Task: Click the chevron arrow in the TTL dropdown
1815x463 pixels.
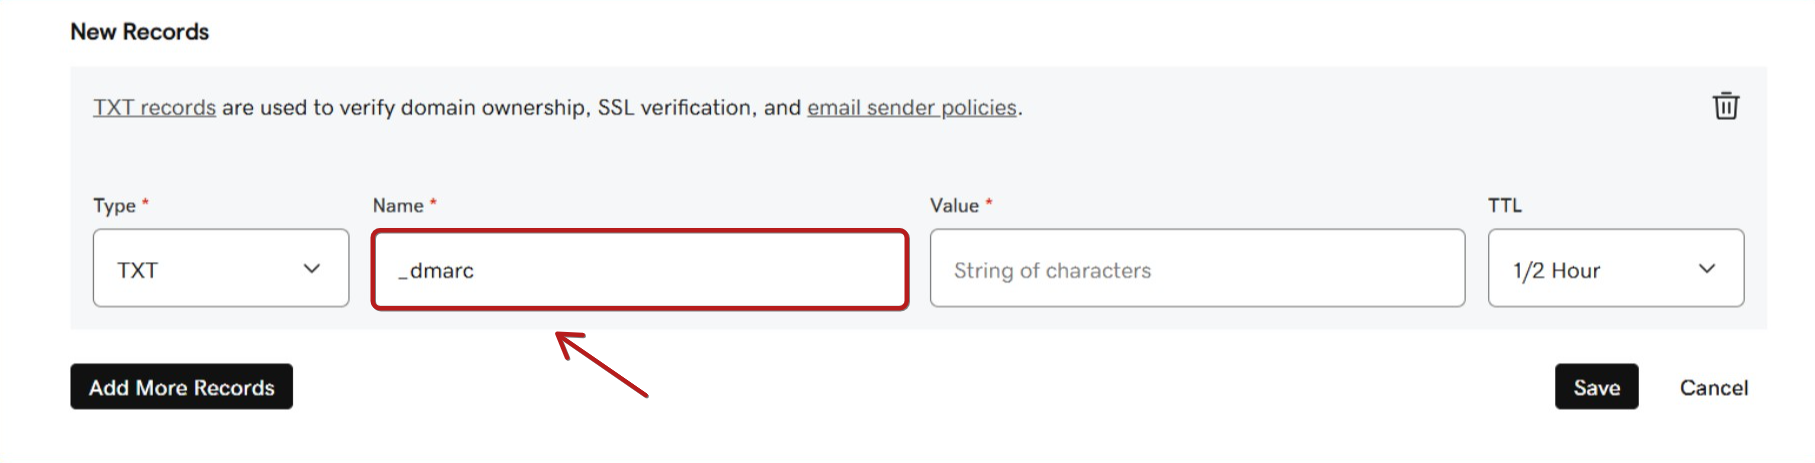Action: (x=1706, y=269)
